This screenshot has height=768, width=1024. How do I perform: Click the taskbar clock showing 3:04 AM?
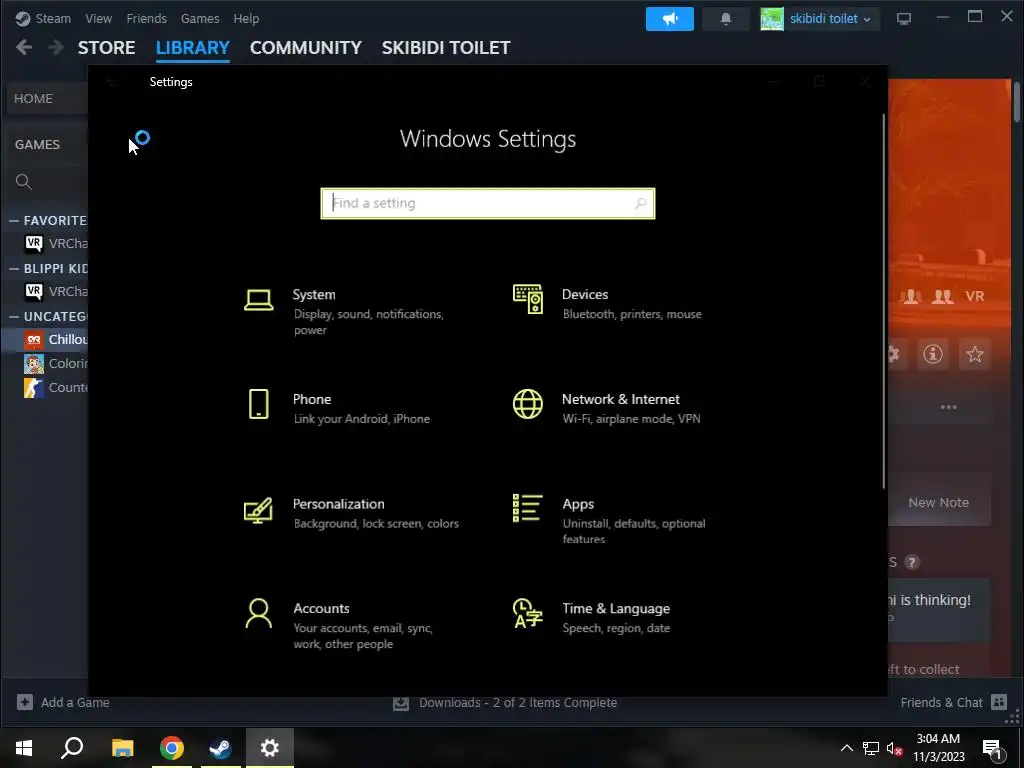[x=938, y=748]
